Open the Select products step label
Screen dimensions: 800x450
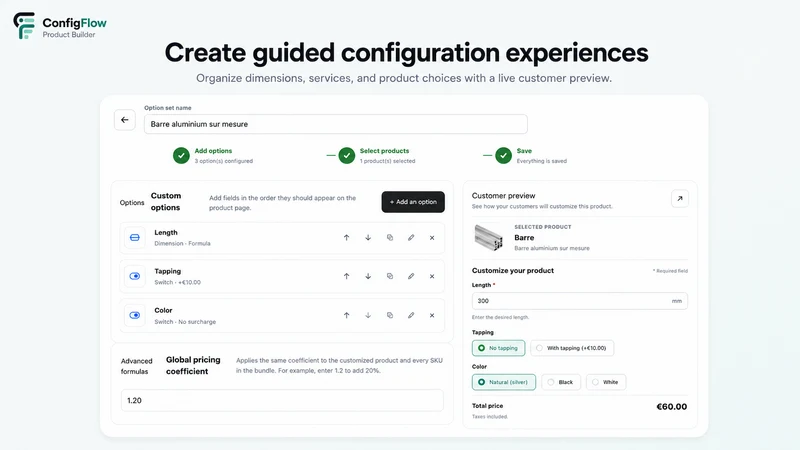point(384,151)
